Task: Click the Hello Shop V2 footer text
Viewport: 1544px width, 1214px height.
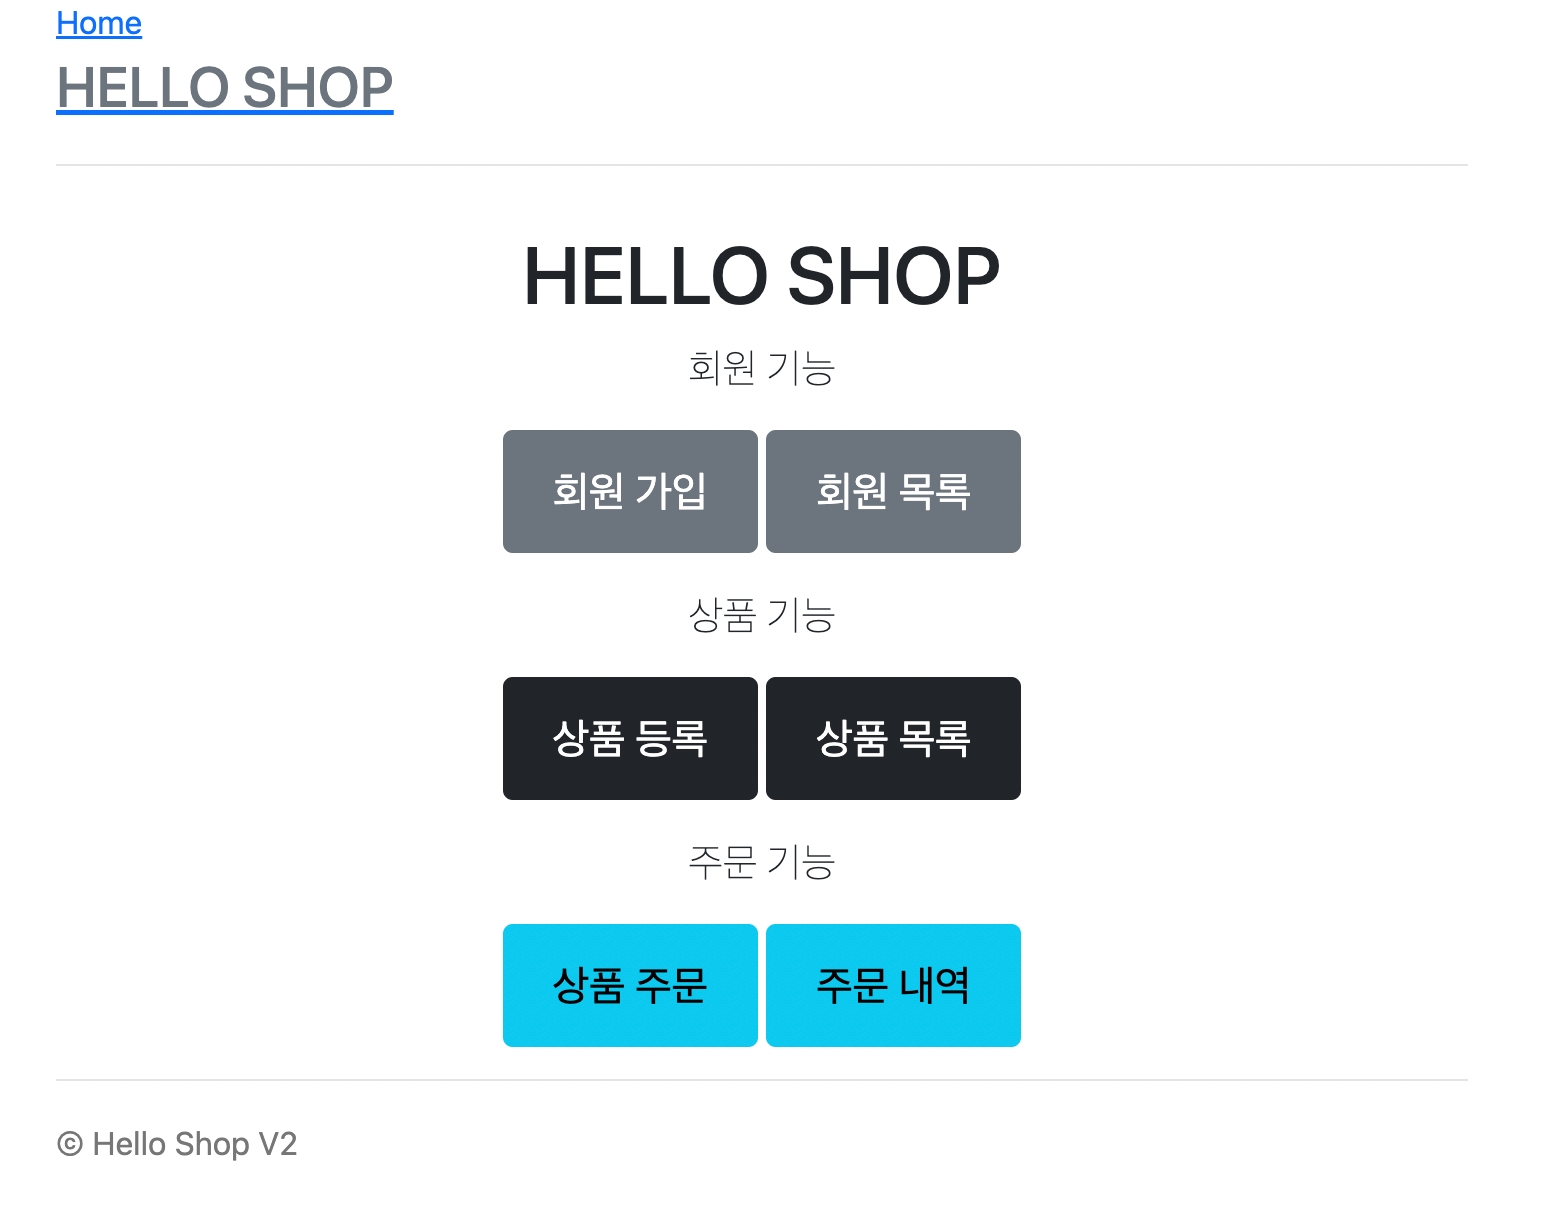Action: pyautogui.click(x=194, y=1144)
